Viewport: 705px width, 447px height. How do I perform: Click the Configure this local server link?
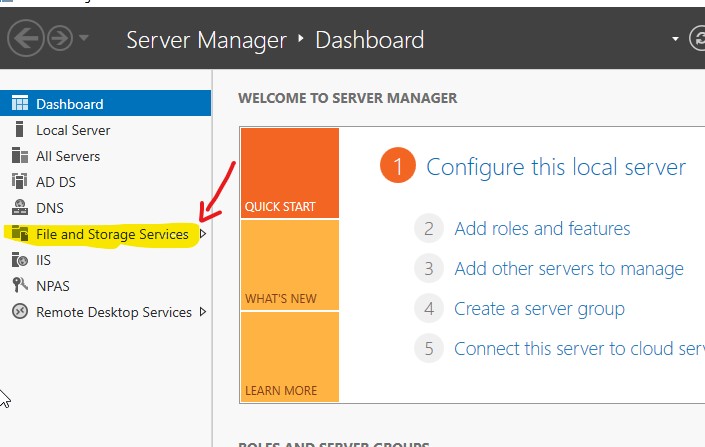[556, 167]
